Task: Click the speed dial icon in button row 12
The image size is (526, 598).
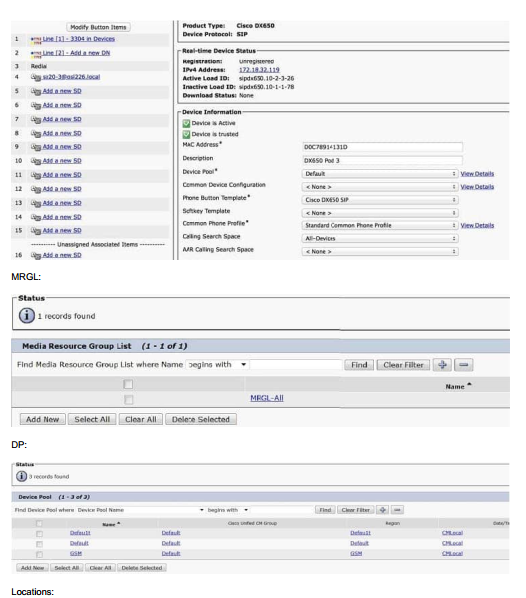Action: coord(36,190)
